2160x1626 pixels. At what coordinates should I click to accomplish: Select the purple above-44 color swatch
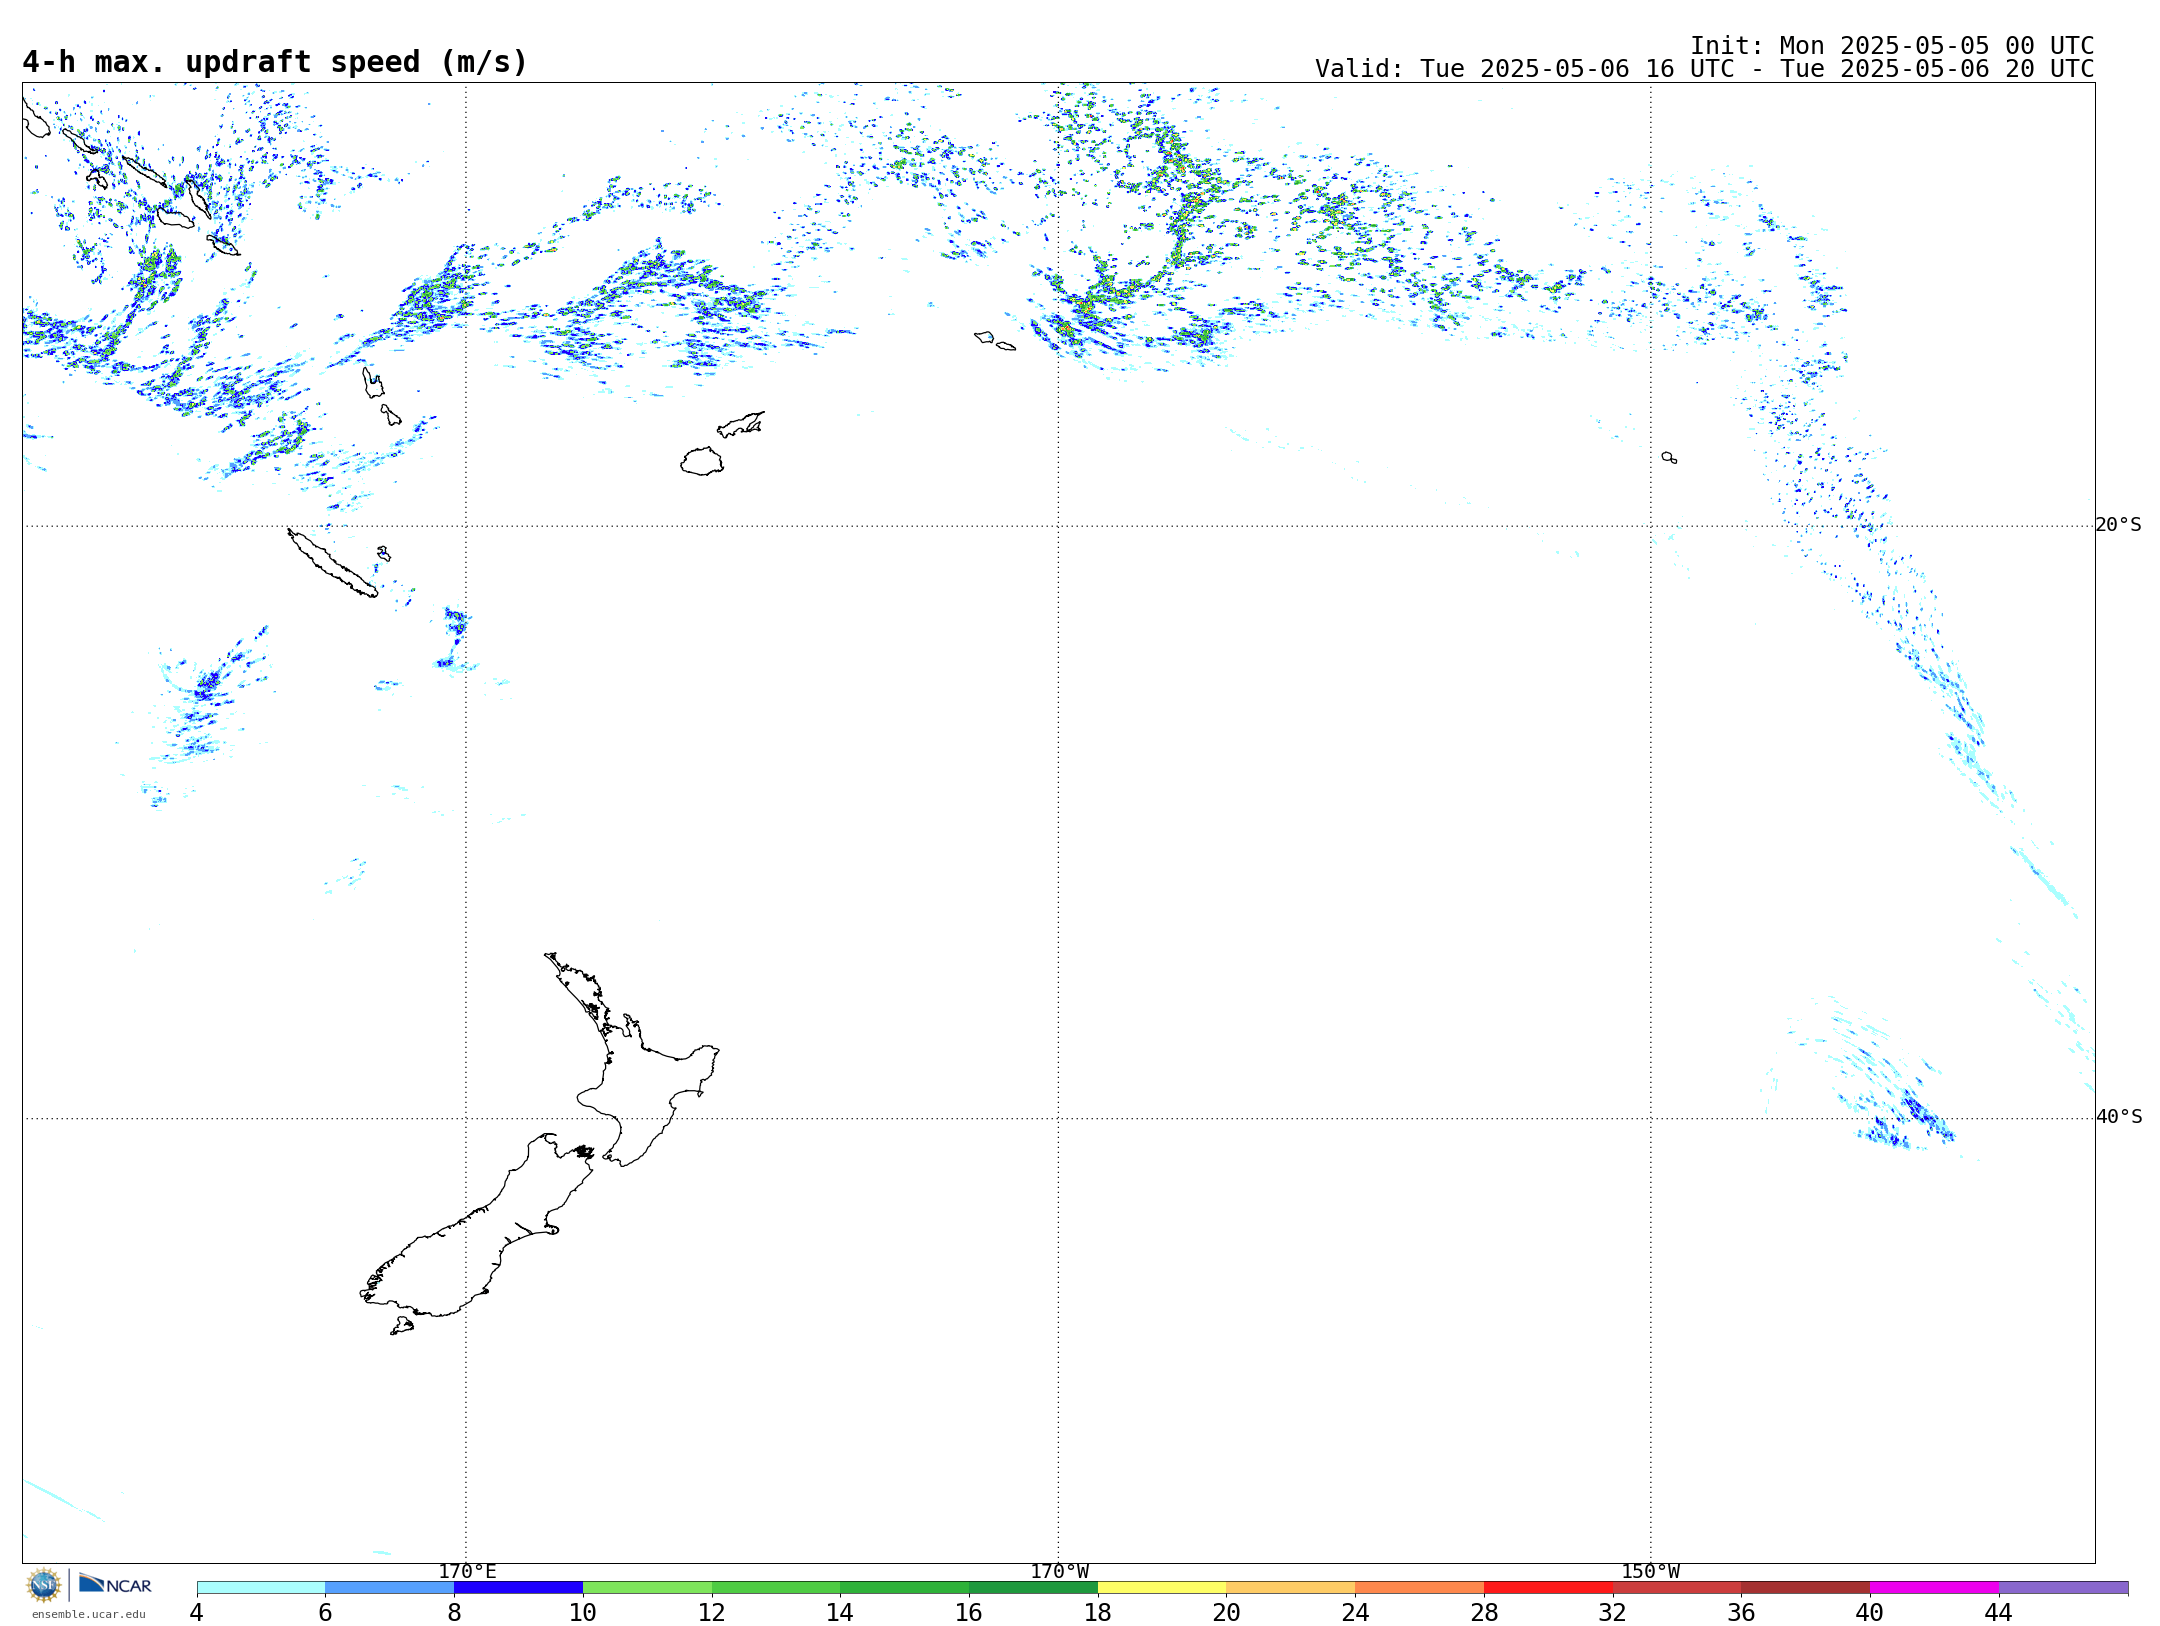2063,1588
